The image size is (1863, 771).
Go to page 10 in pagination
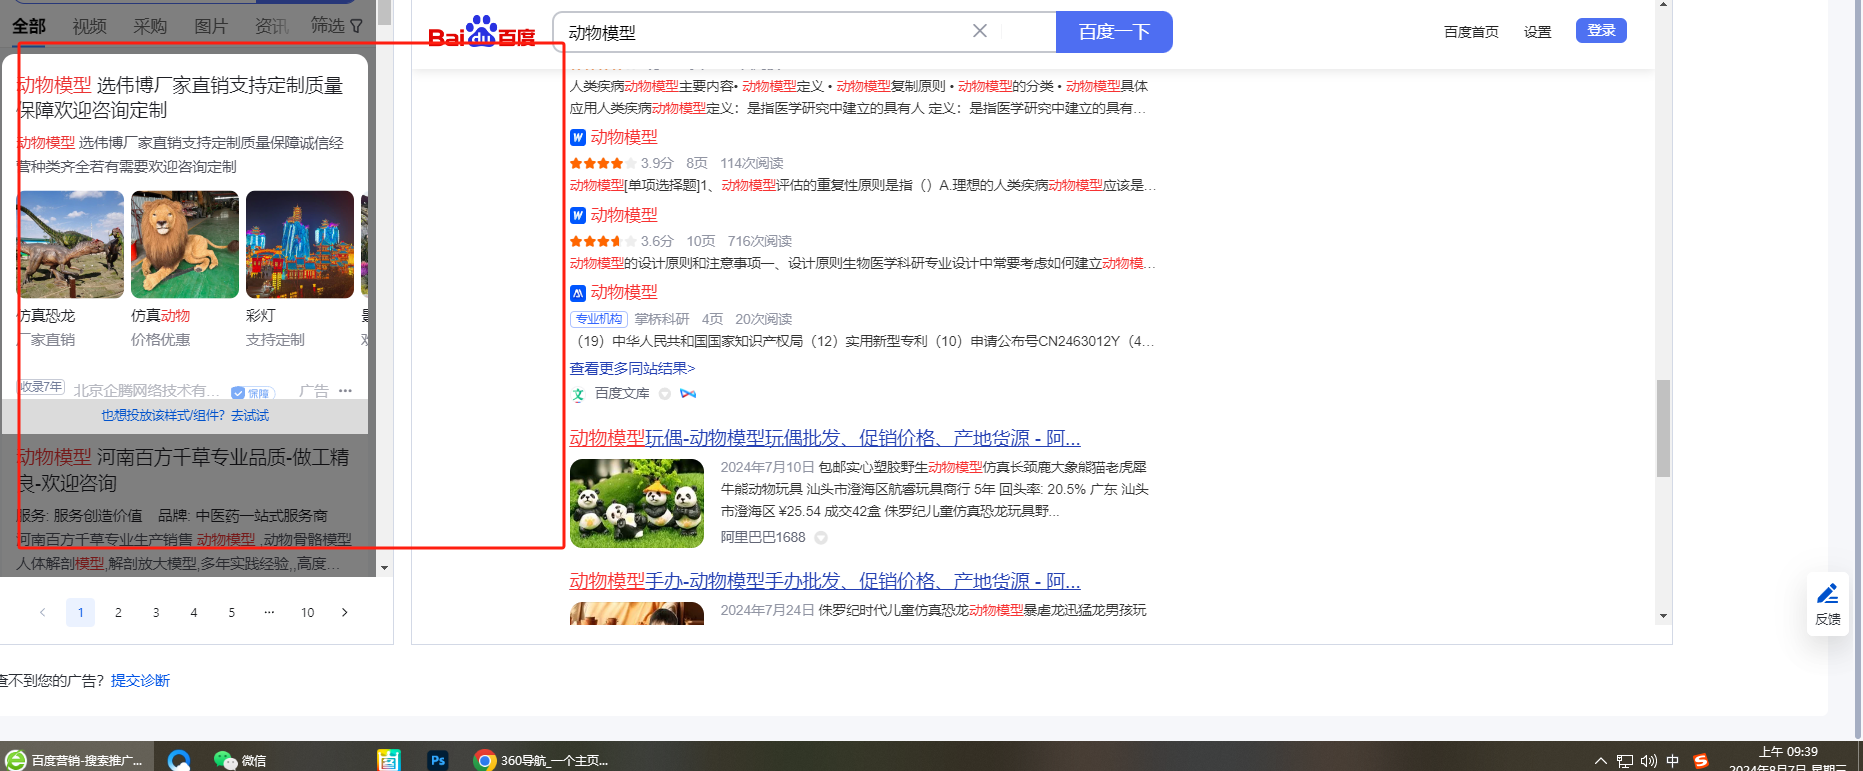point(307,612)
